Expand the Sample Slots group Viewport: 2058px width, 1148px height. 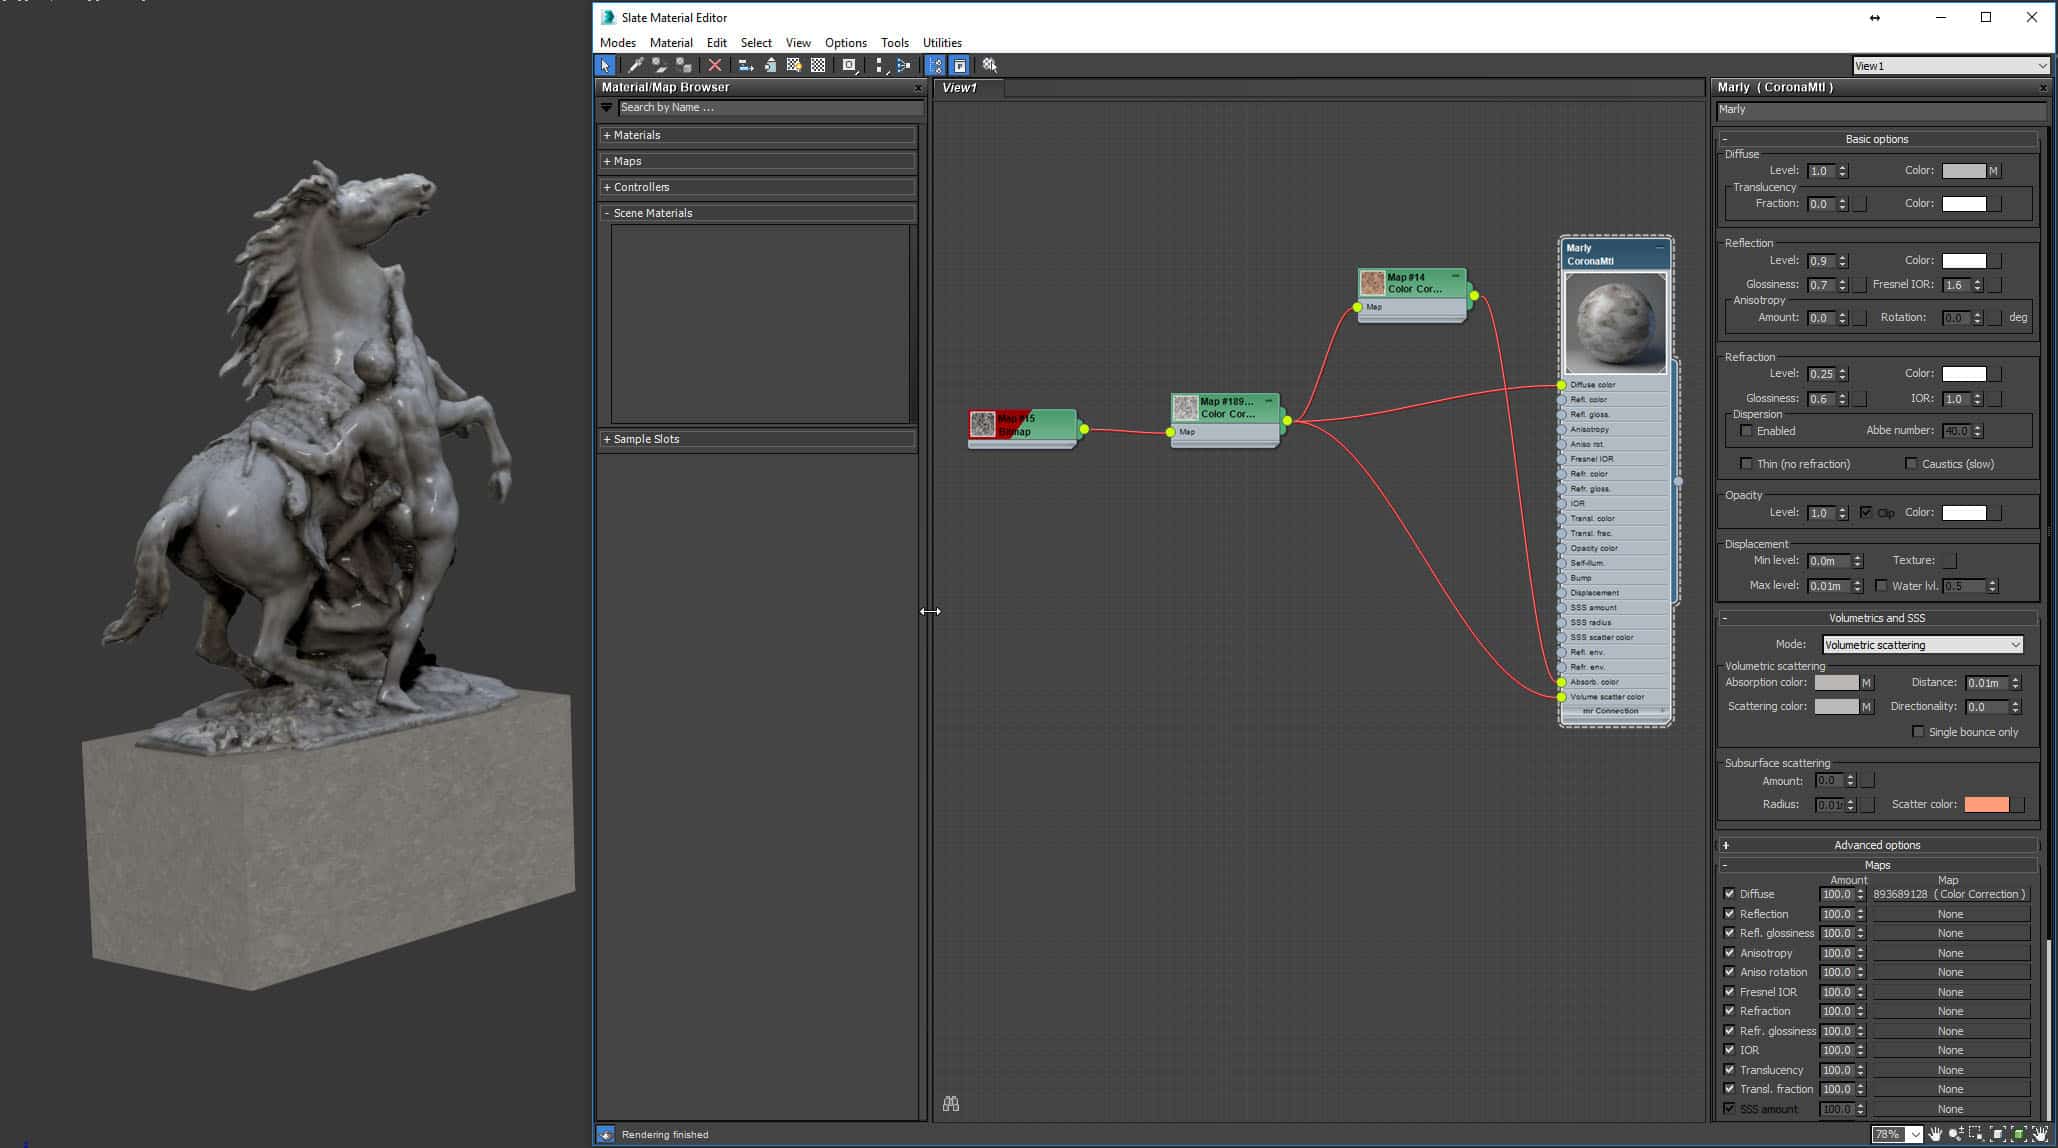[757, 439]
